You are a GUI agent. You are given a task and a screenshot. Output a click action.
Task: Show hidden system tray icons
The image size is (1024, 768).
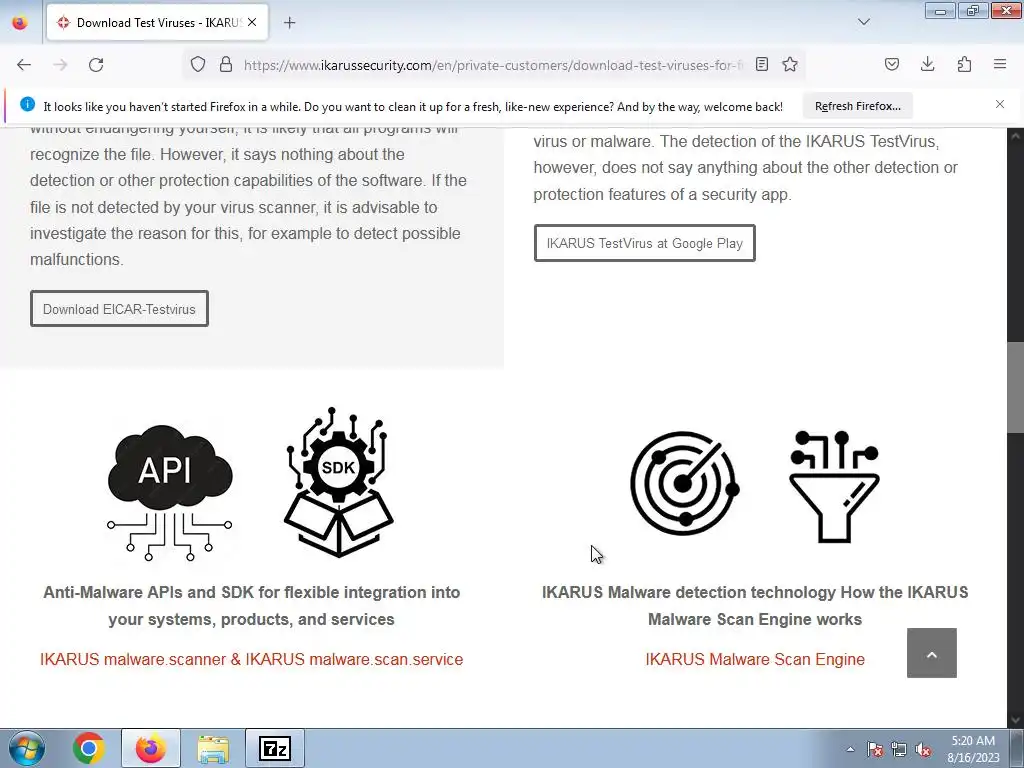click(x=850, y=749)
